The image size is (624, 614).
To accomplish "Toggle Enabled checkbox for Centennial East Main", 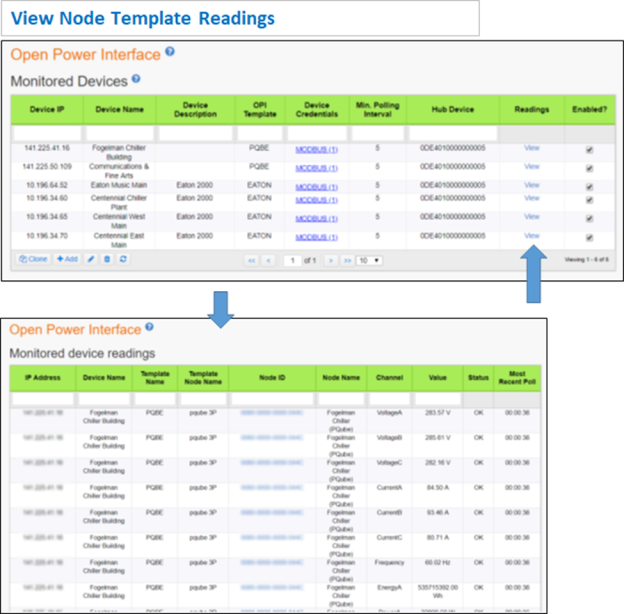I will [588, 236].
